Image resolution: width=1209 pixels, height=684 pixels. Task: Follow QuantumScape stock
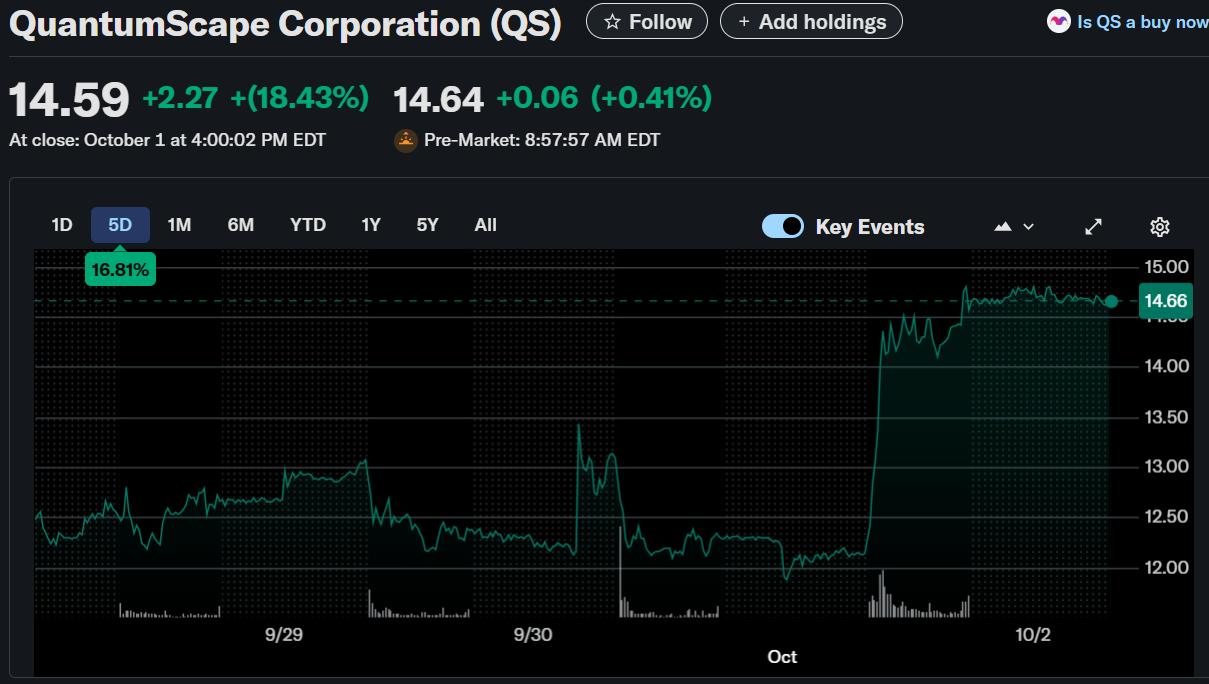(x=646, y=21)
